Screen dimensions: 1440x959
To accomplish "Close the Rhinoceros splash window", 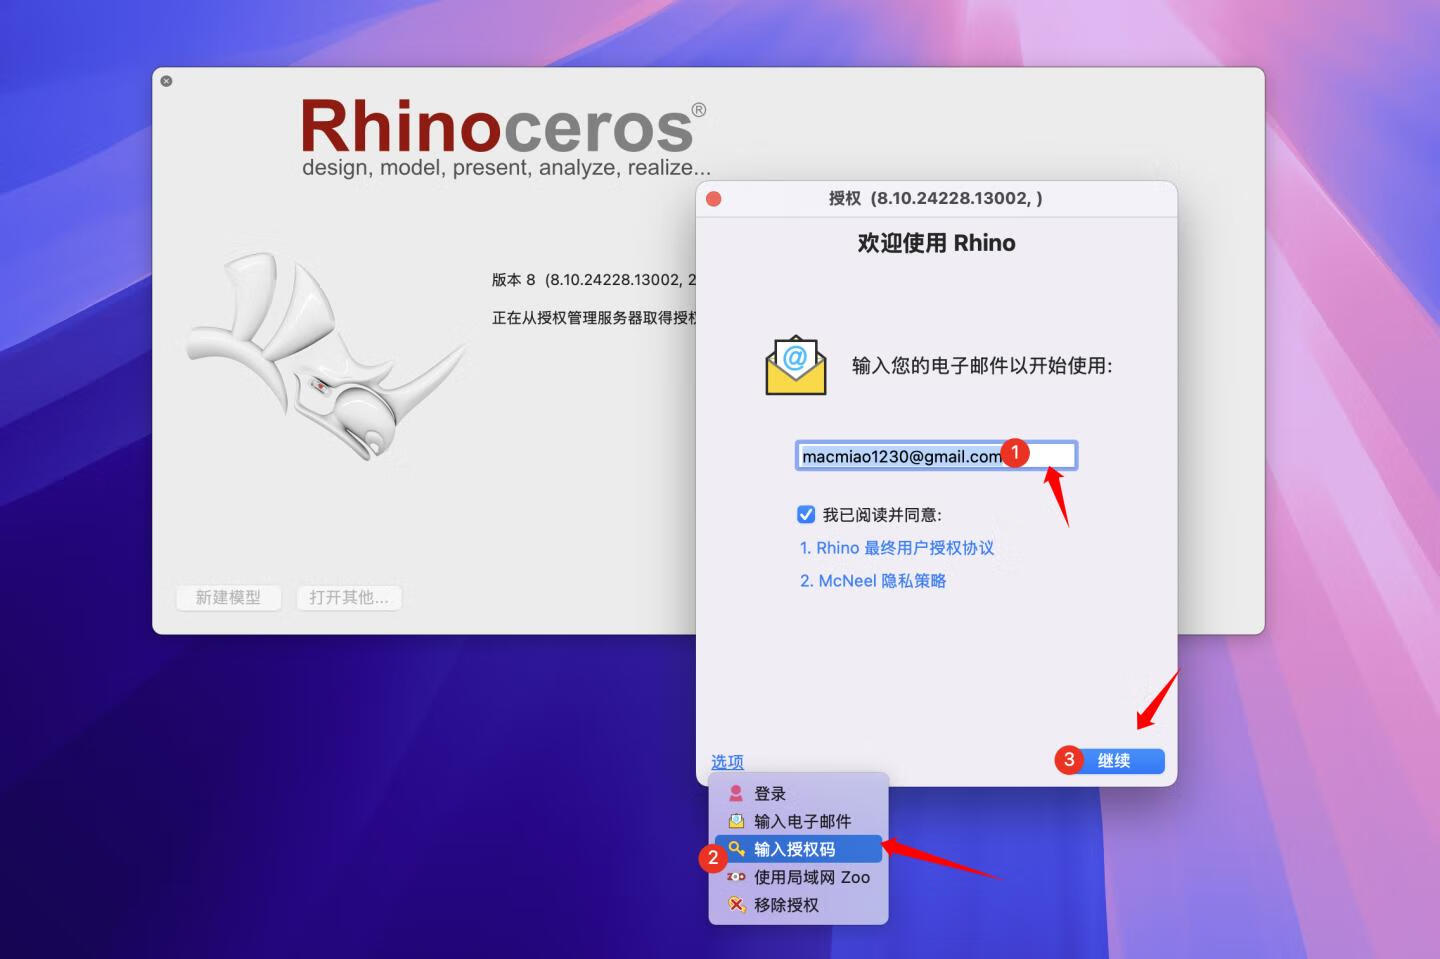I will click(x=166, y=81).
